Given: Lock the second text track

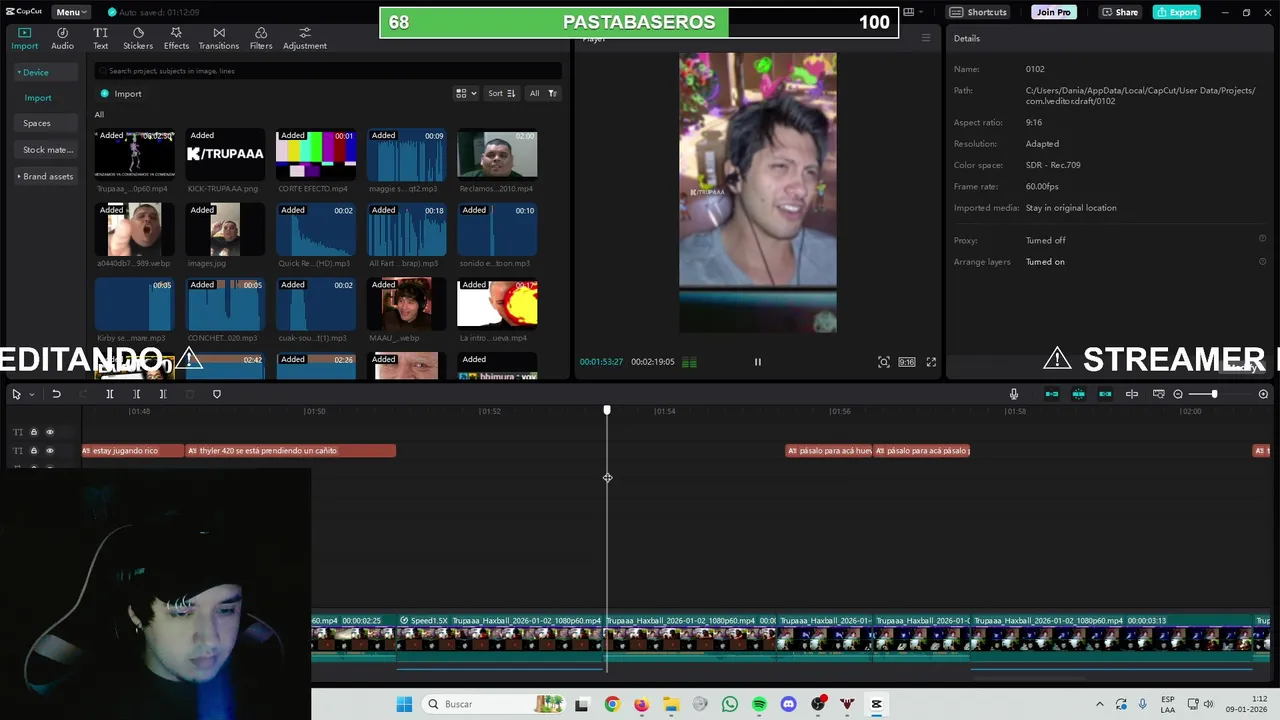Looking at the screenshot, I should pos(33,451).
